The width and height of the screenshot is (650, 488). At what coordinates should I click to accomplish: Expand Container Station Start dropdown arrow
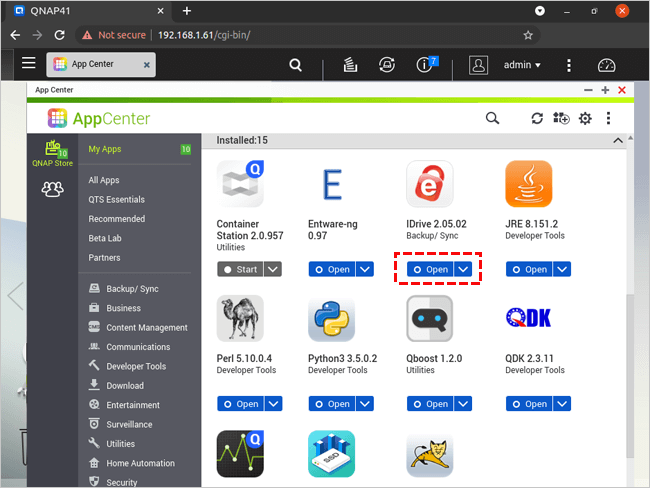[x=273, y=269]
